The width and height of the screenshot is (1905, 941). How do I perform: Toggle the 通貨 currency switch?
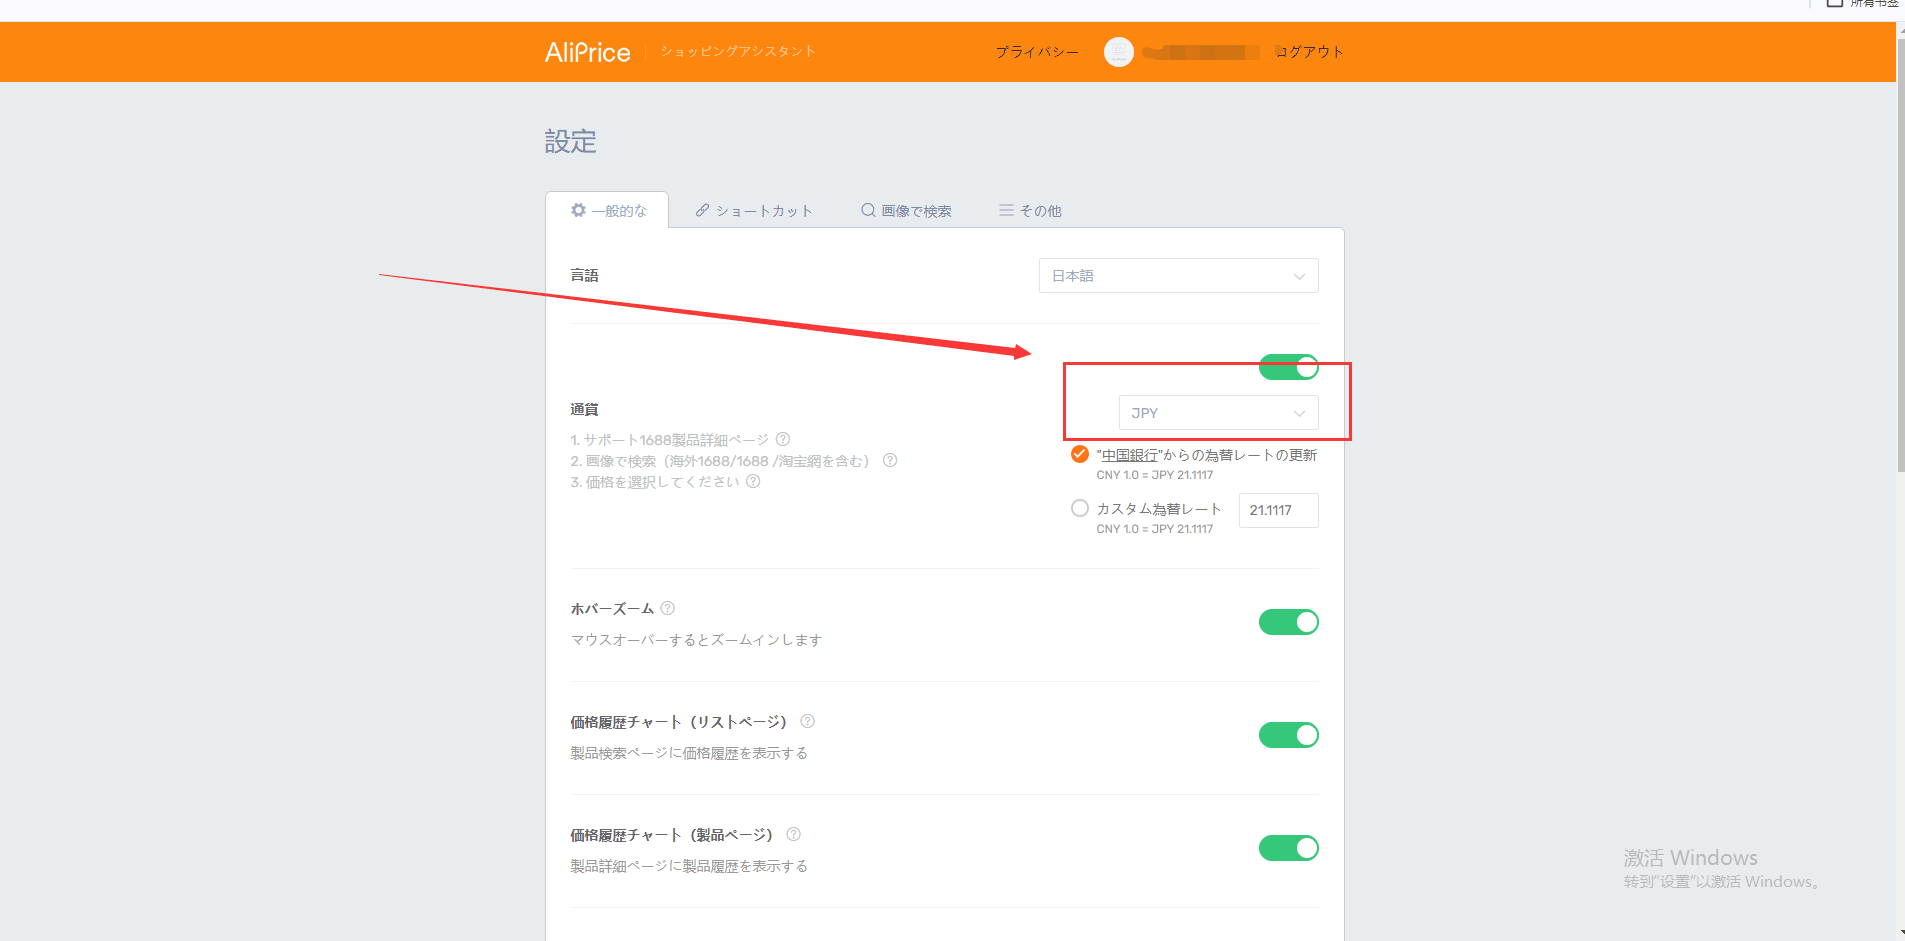1288,367
